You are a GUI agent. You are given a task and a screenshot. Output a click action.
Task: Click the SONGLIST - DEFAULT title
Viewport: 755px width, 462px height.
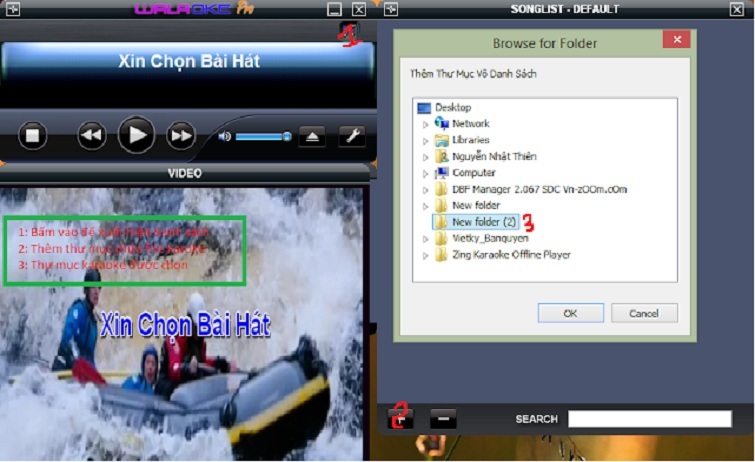pos(565,9)
